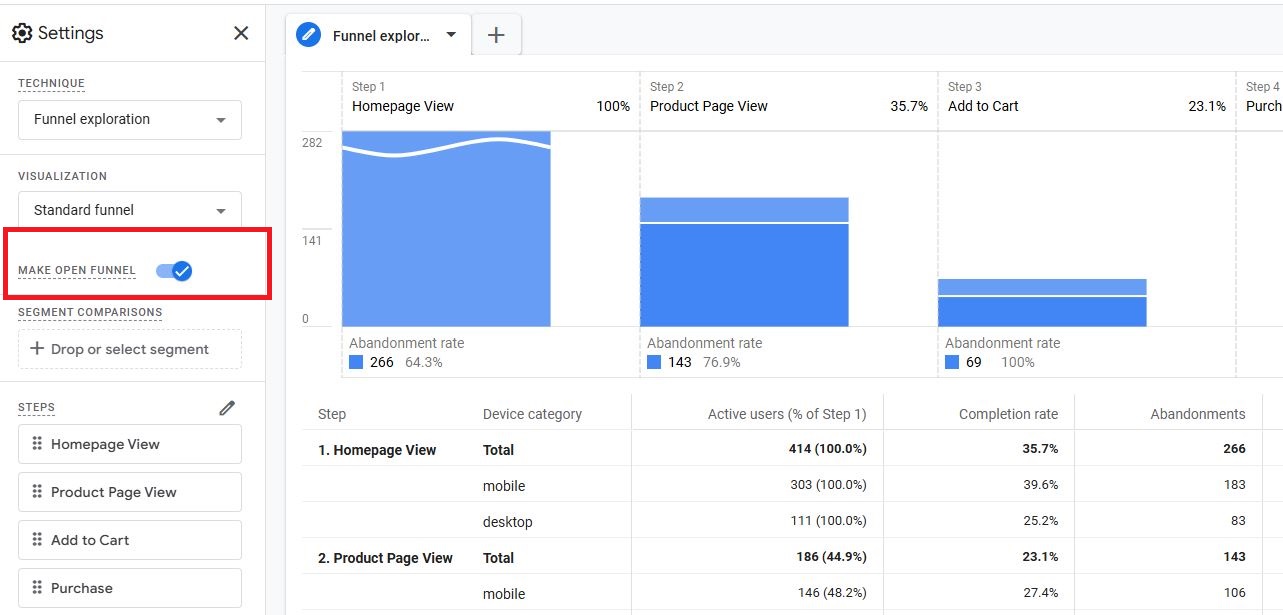
Task: Click the STEPS section label
Action: coord(37,408)
